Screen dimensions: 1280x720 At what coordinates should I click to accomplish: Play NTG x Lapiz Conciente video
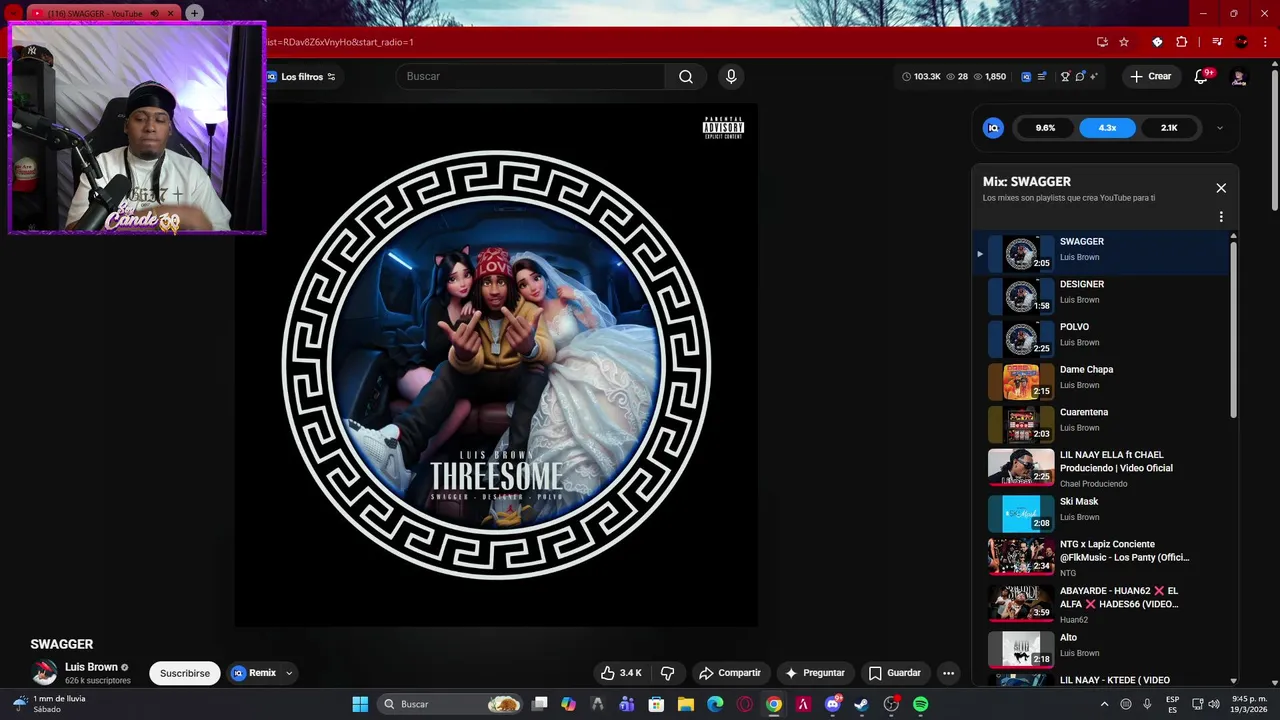[x=1100, y=558]
